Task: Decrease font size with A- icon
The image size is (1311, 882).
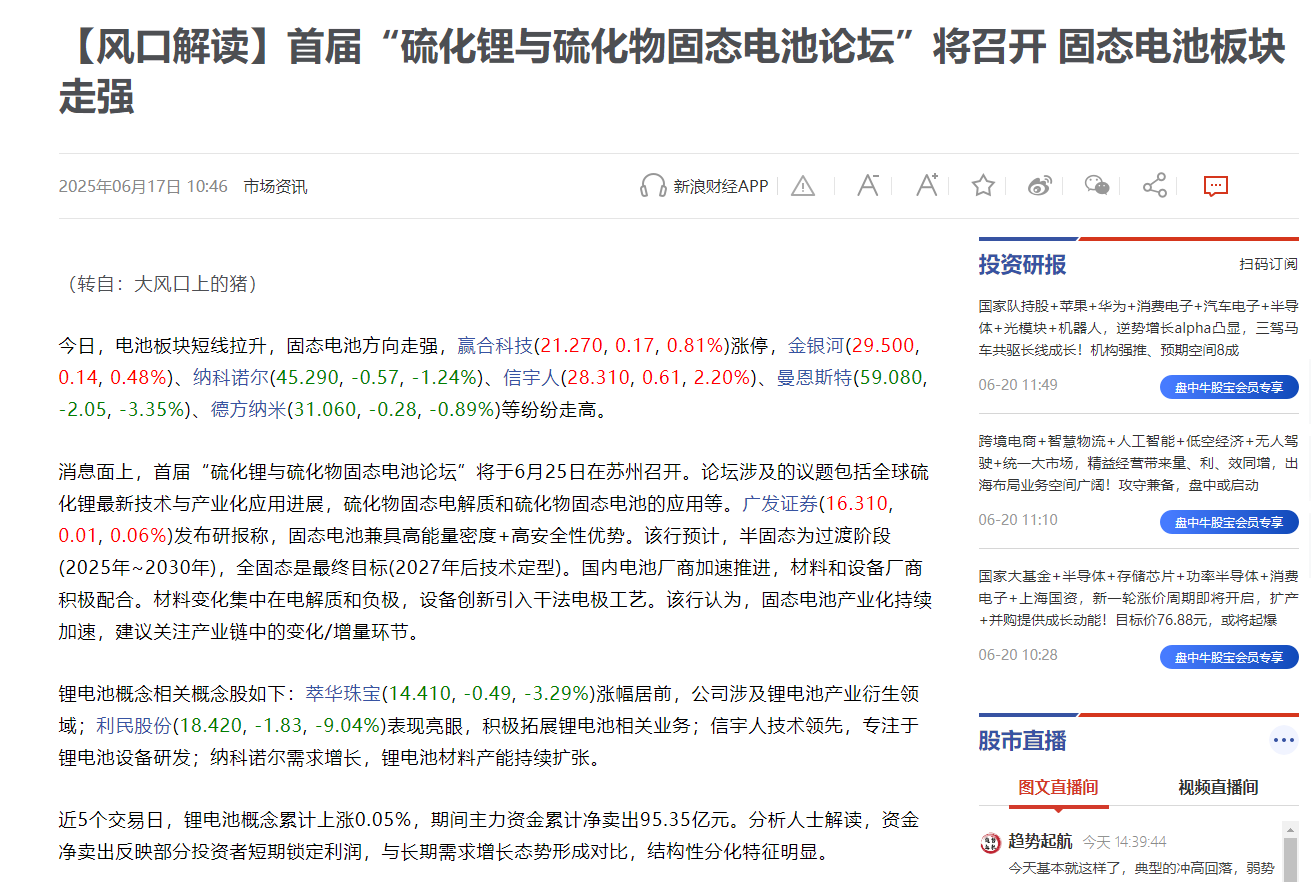Action: point(867,185)
